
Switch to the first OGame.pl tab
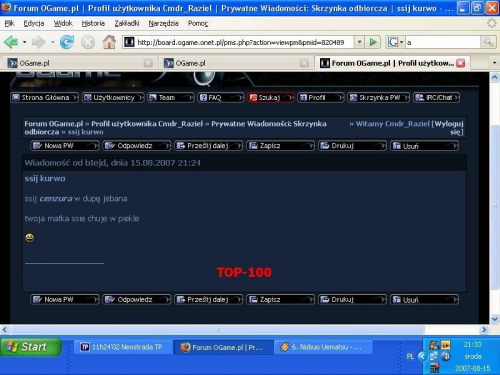pyautogui.click(x=79, y=63)
